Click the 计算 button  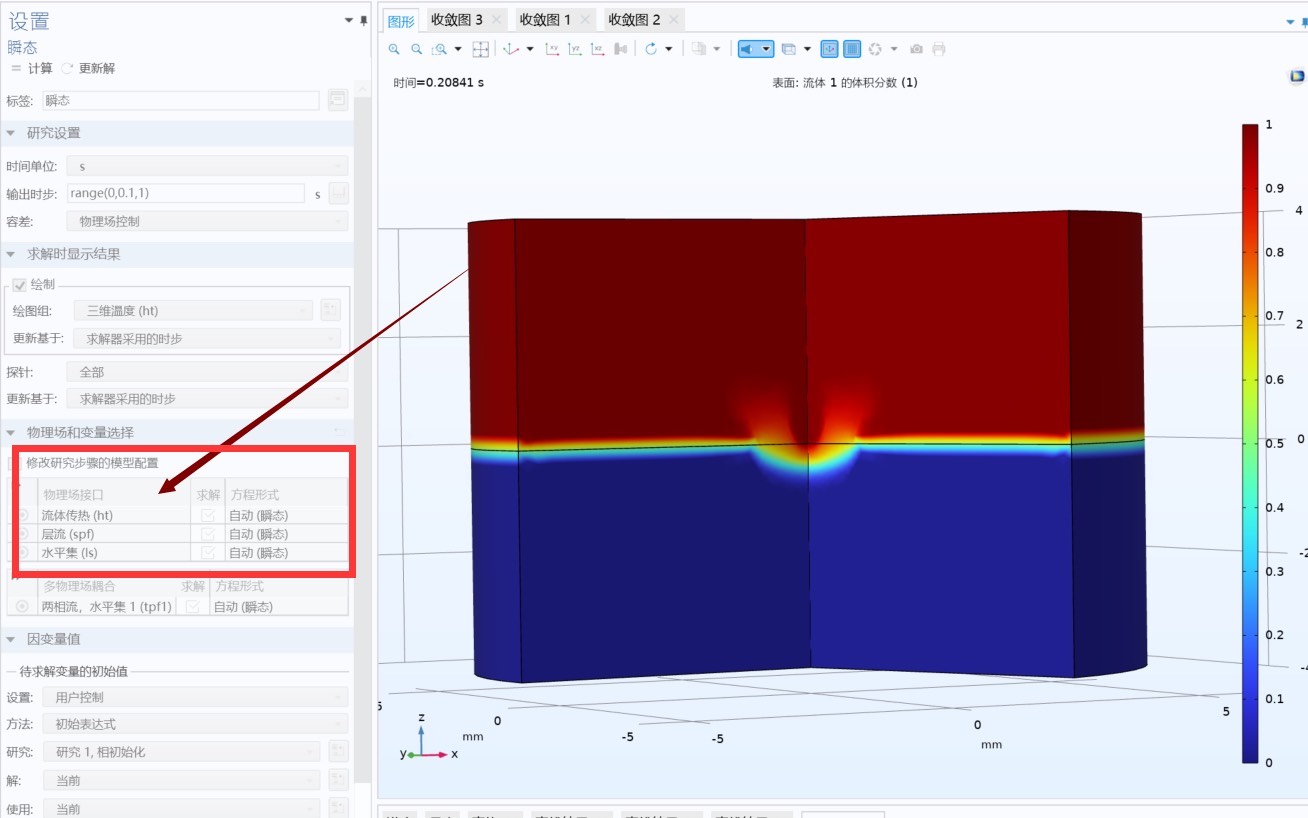coord(31,68)
